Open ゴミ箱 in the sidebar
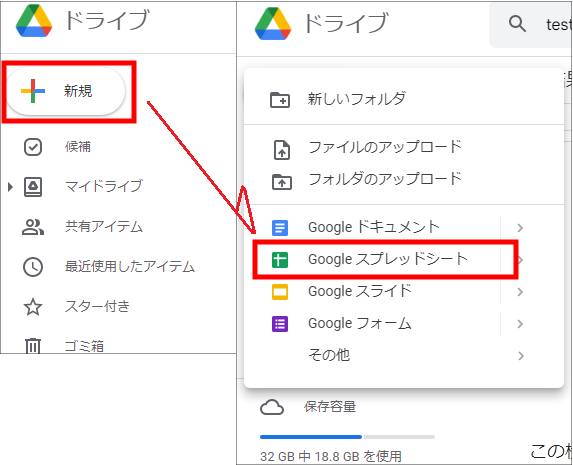 pos(84,346)
